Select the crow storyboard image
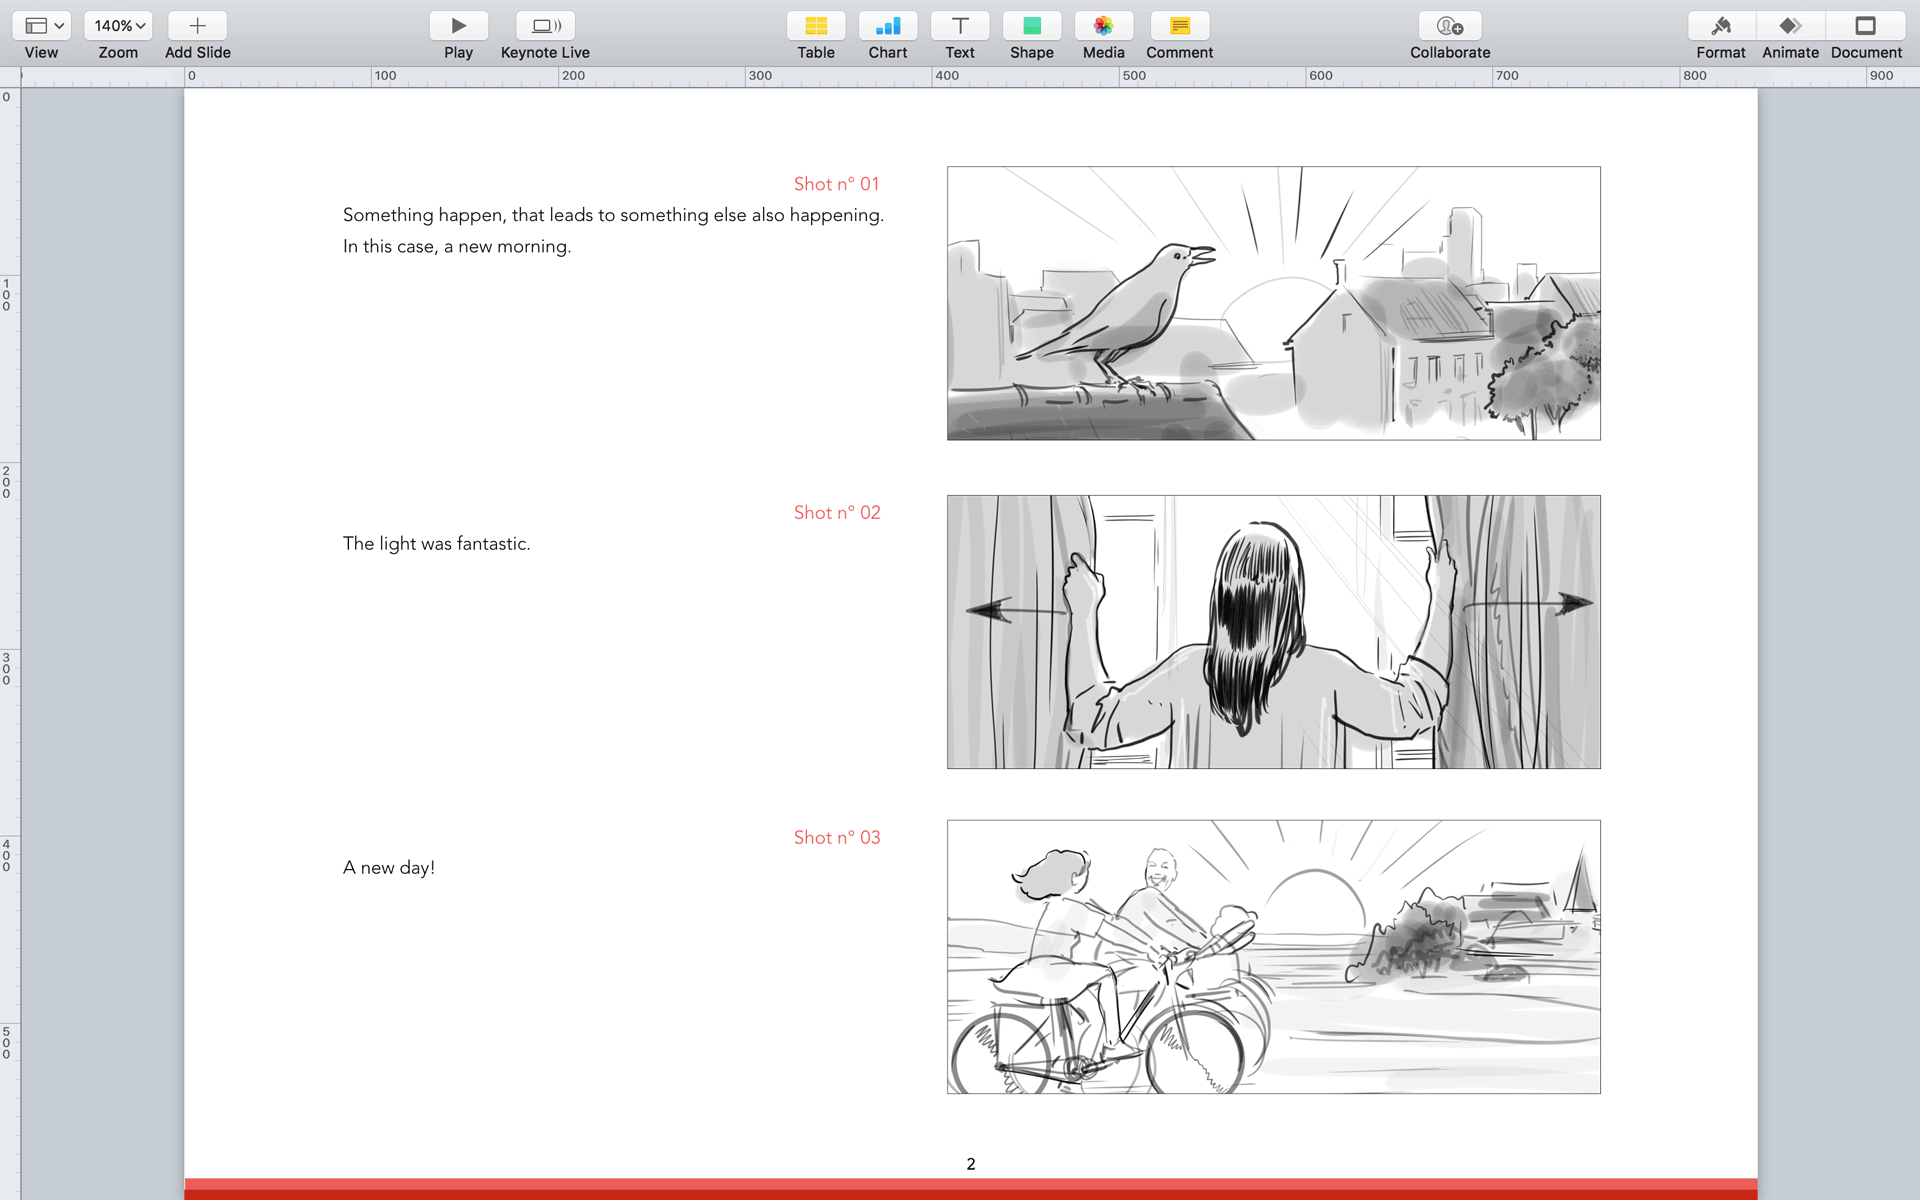The width and height of the screenshot is (1920, 1200). click(1273, 303)
